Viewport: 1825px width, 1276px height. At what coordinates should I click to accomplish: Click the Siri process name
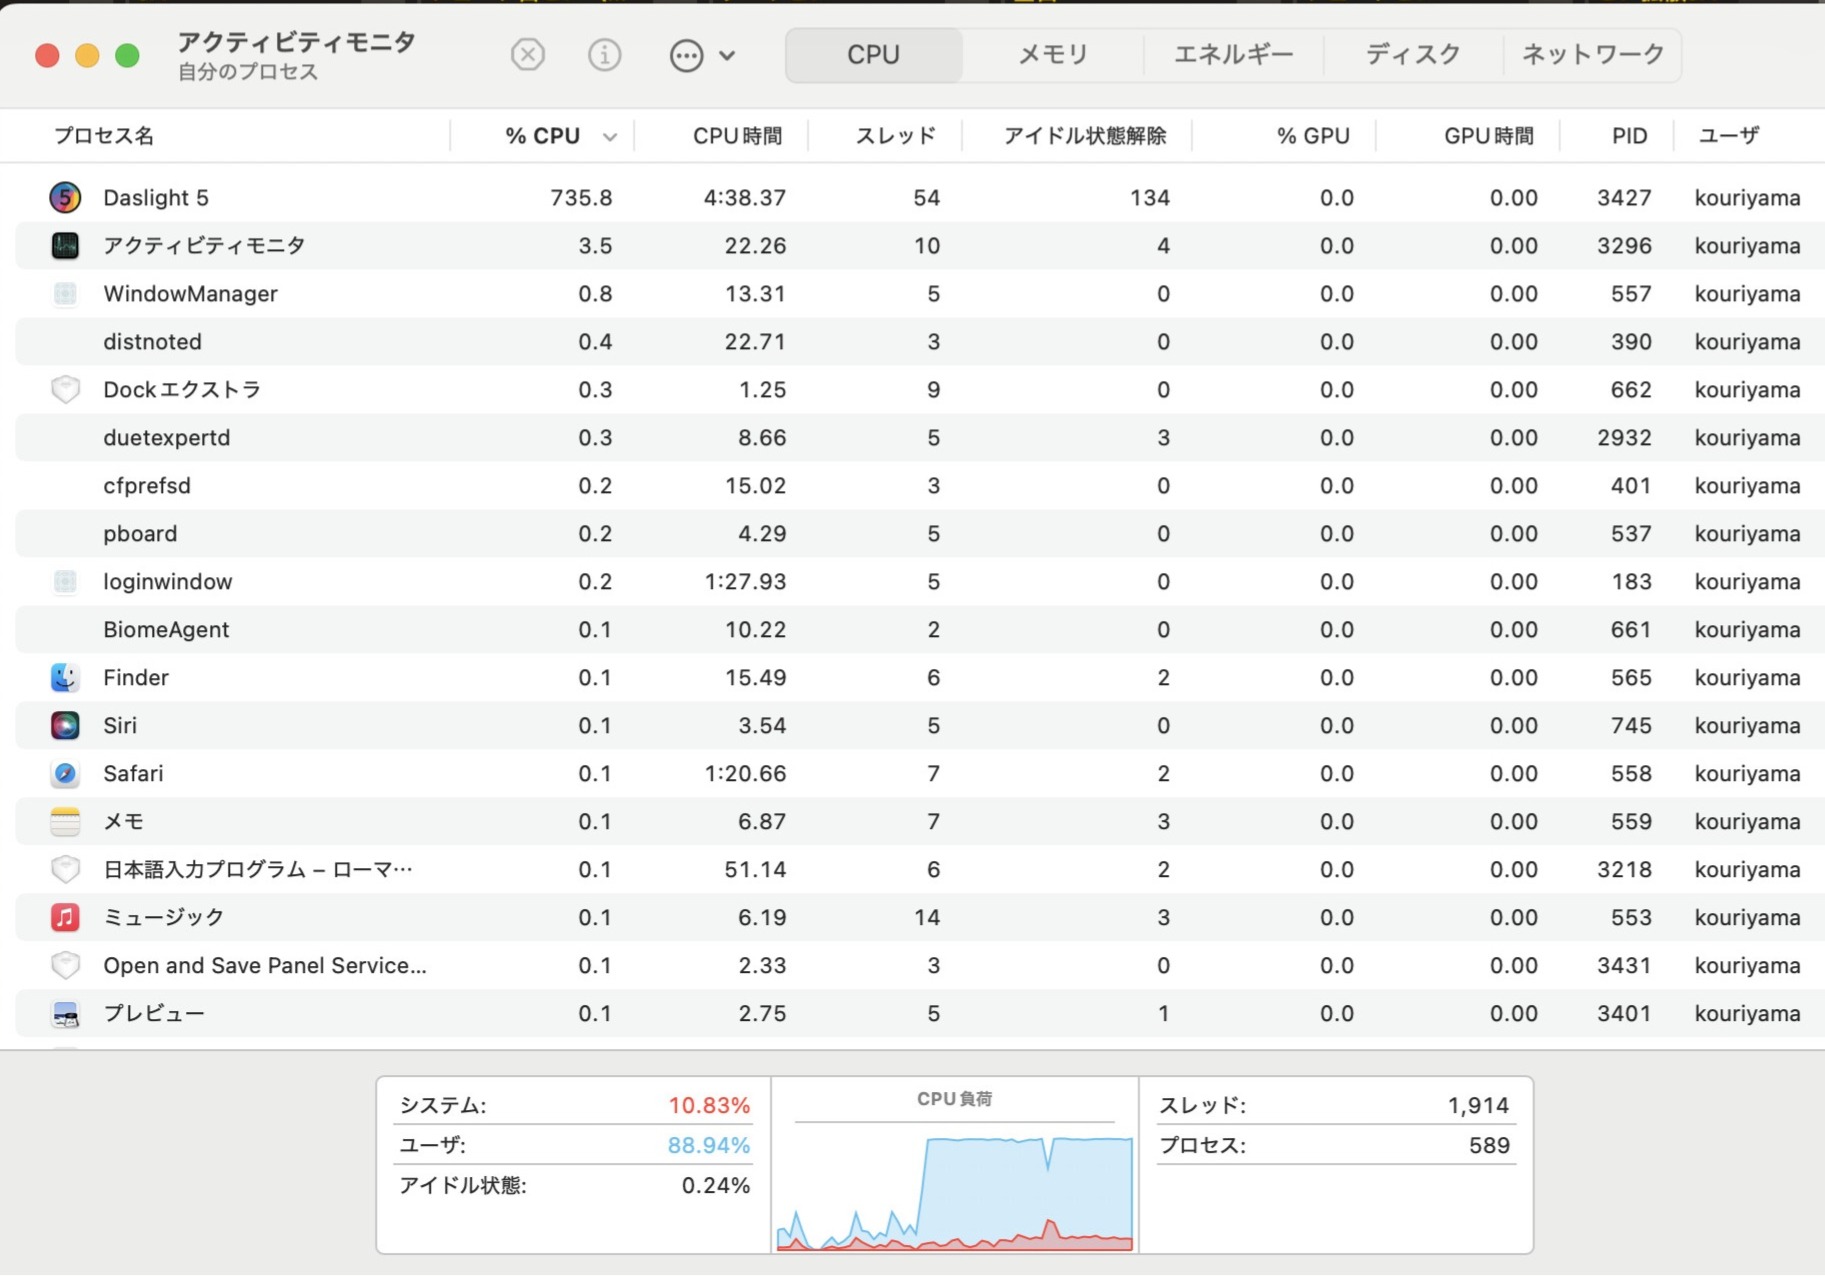point(120,725)
